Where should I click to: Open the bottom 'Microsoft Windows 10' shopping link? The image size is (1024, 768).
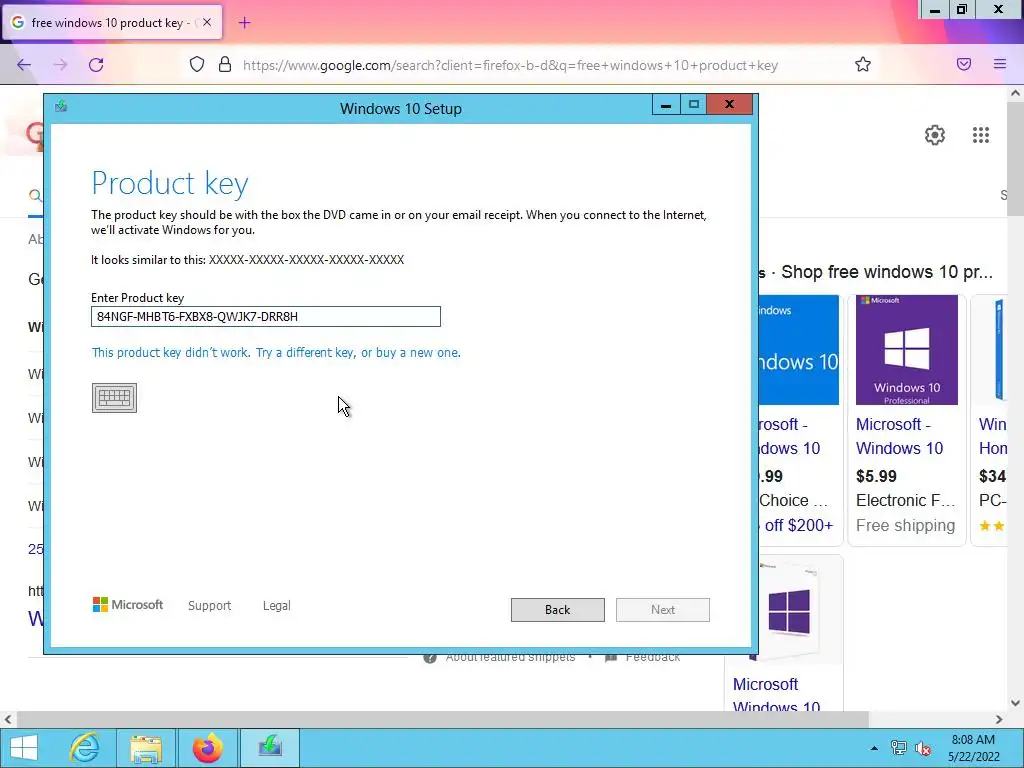tap(776, 694)
